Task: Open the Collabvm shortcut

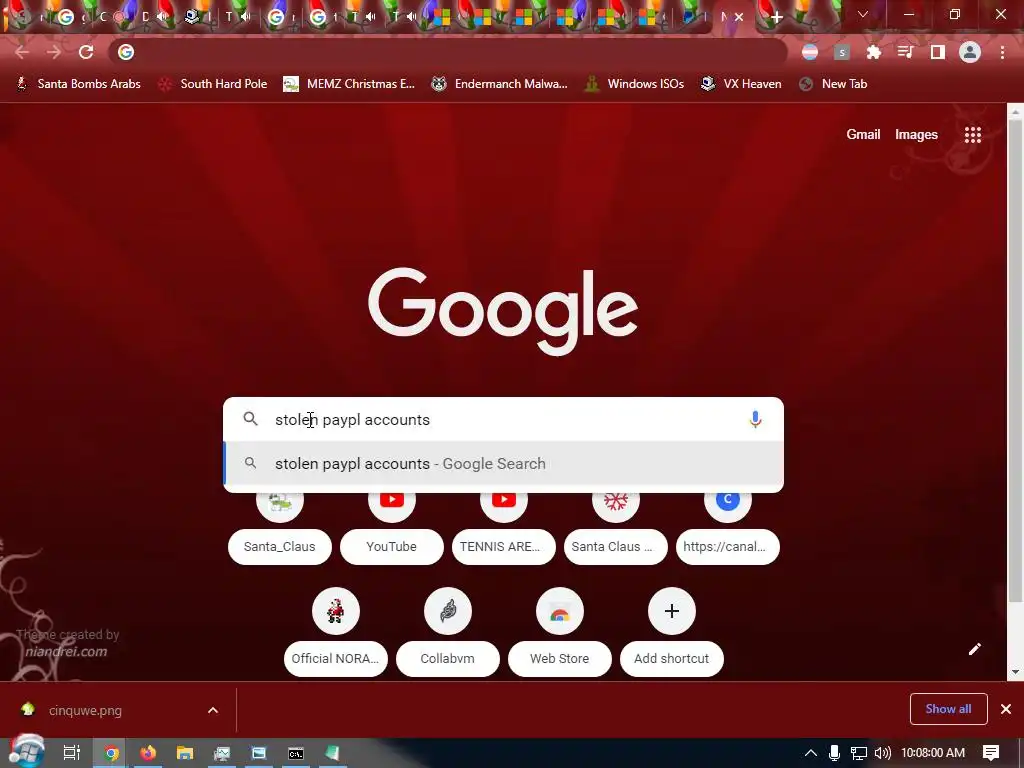Action: point(447,632)
